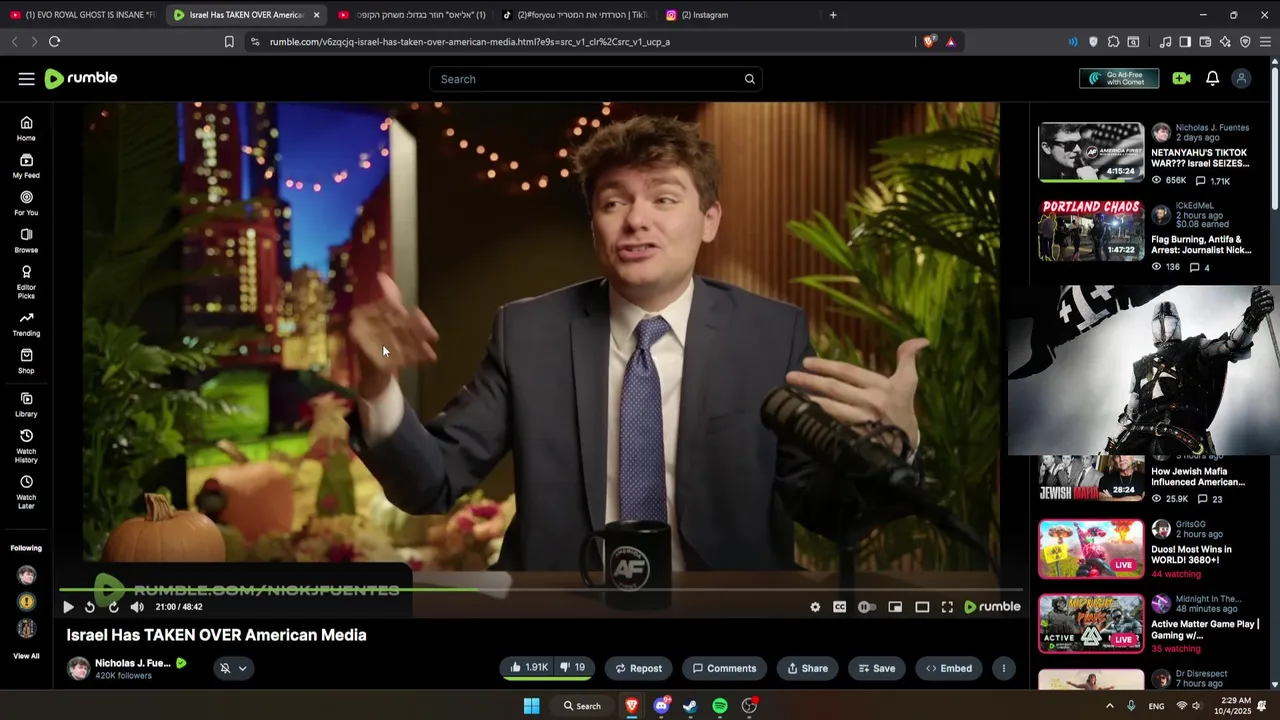Open How Jewish Mafia Influenced American video
This screenshot has width=1280, height=720.
click(1090, 478)
